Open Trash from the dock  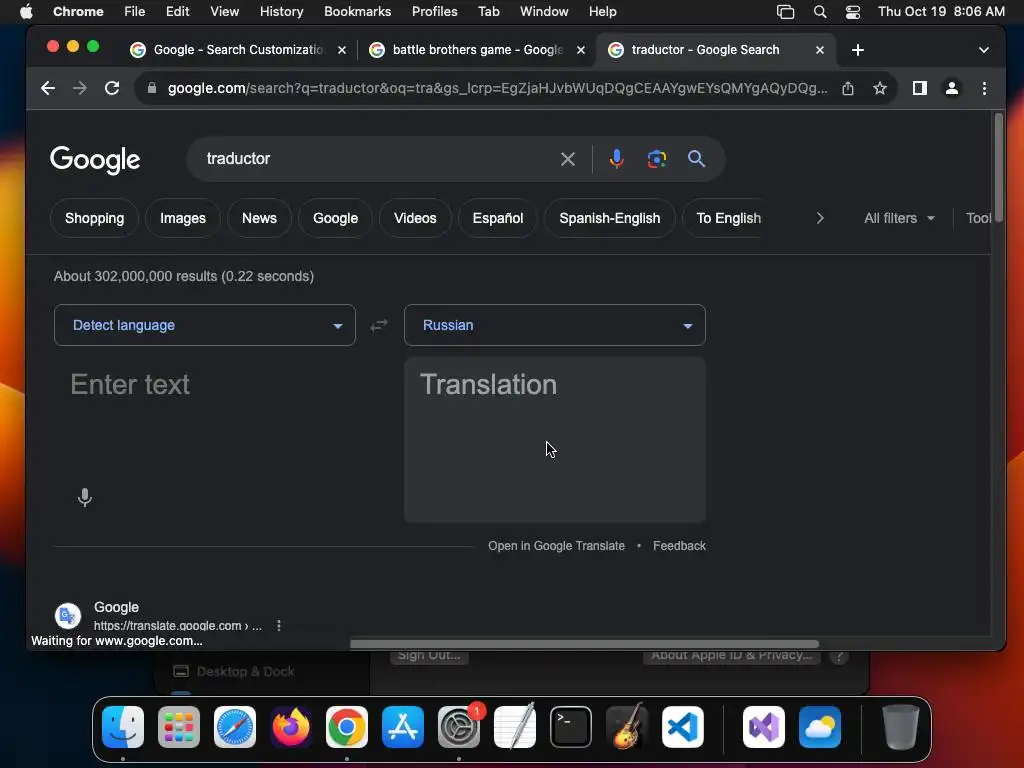(x=901, y=727)
